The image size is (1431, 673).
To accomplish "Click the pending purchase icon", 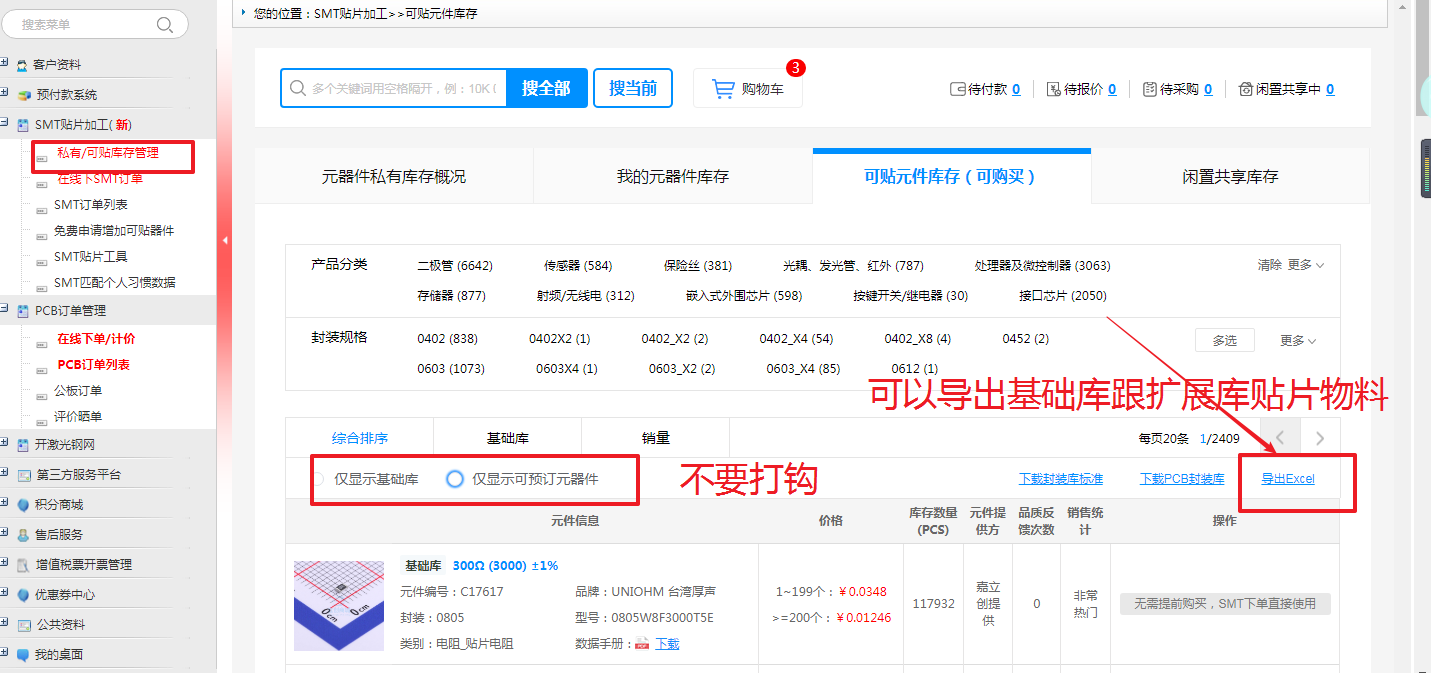I will coord(1149,89).
